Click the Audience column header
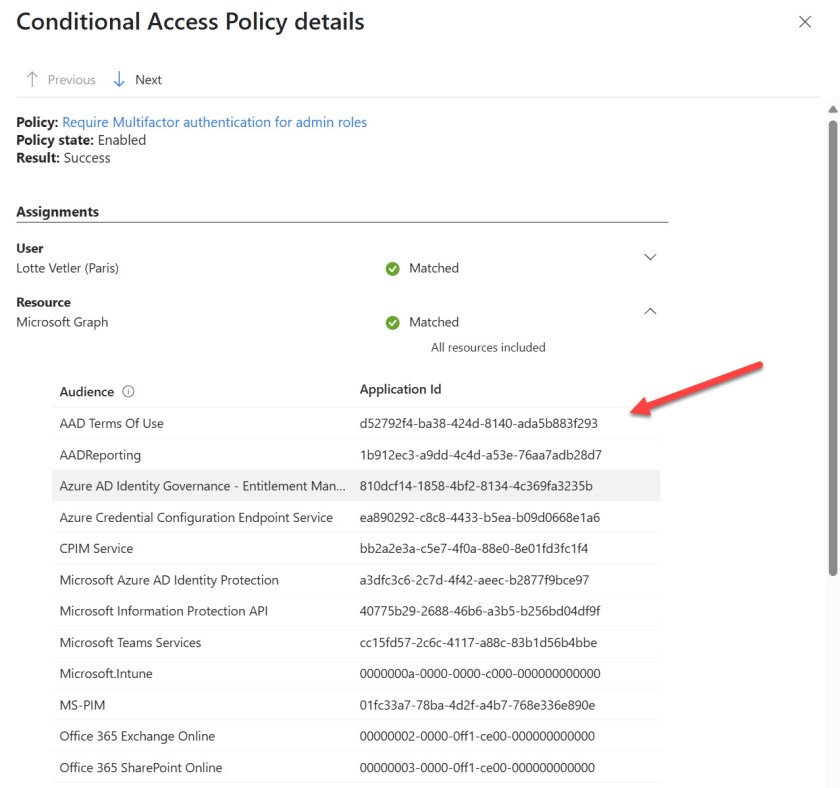Image resolution: width=840 pixels, height=788 pixels. pyautogui.click(x=87, y=392)
